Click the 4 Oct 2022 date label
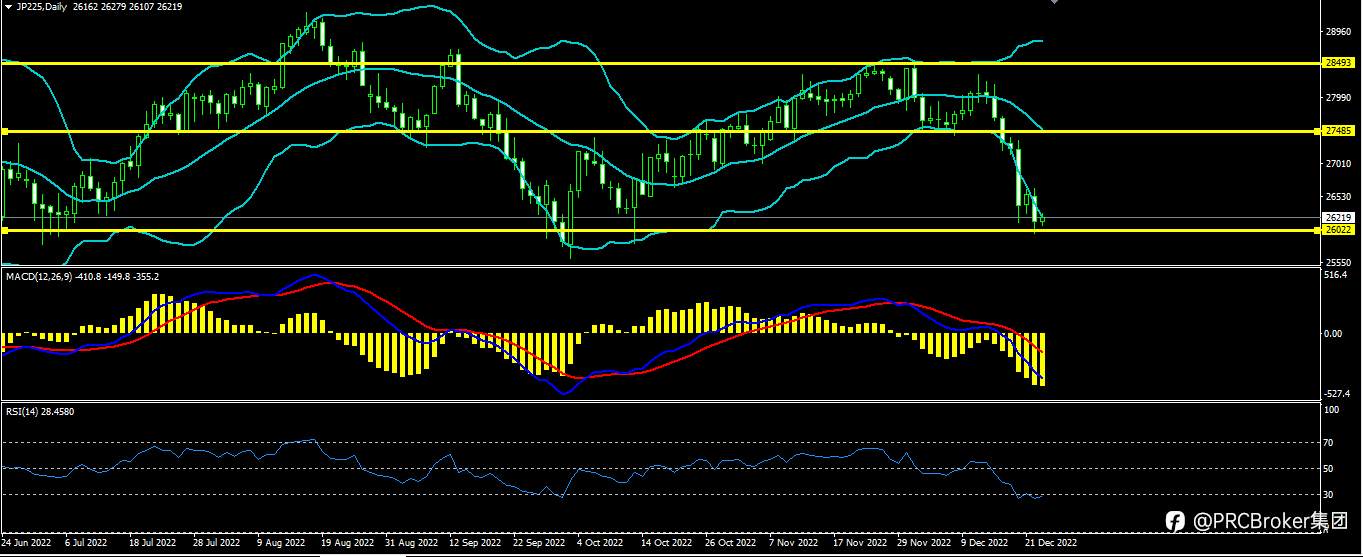 pos(601,543)
